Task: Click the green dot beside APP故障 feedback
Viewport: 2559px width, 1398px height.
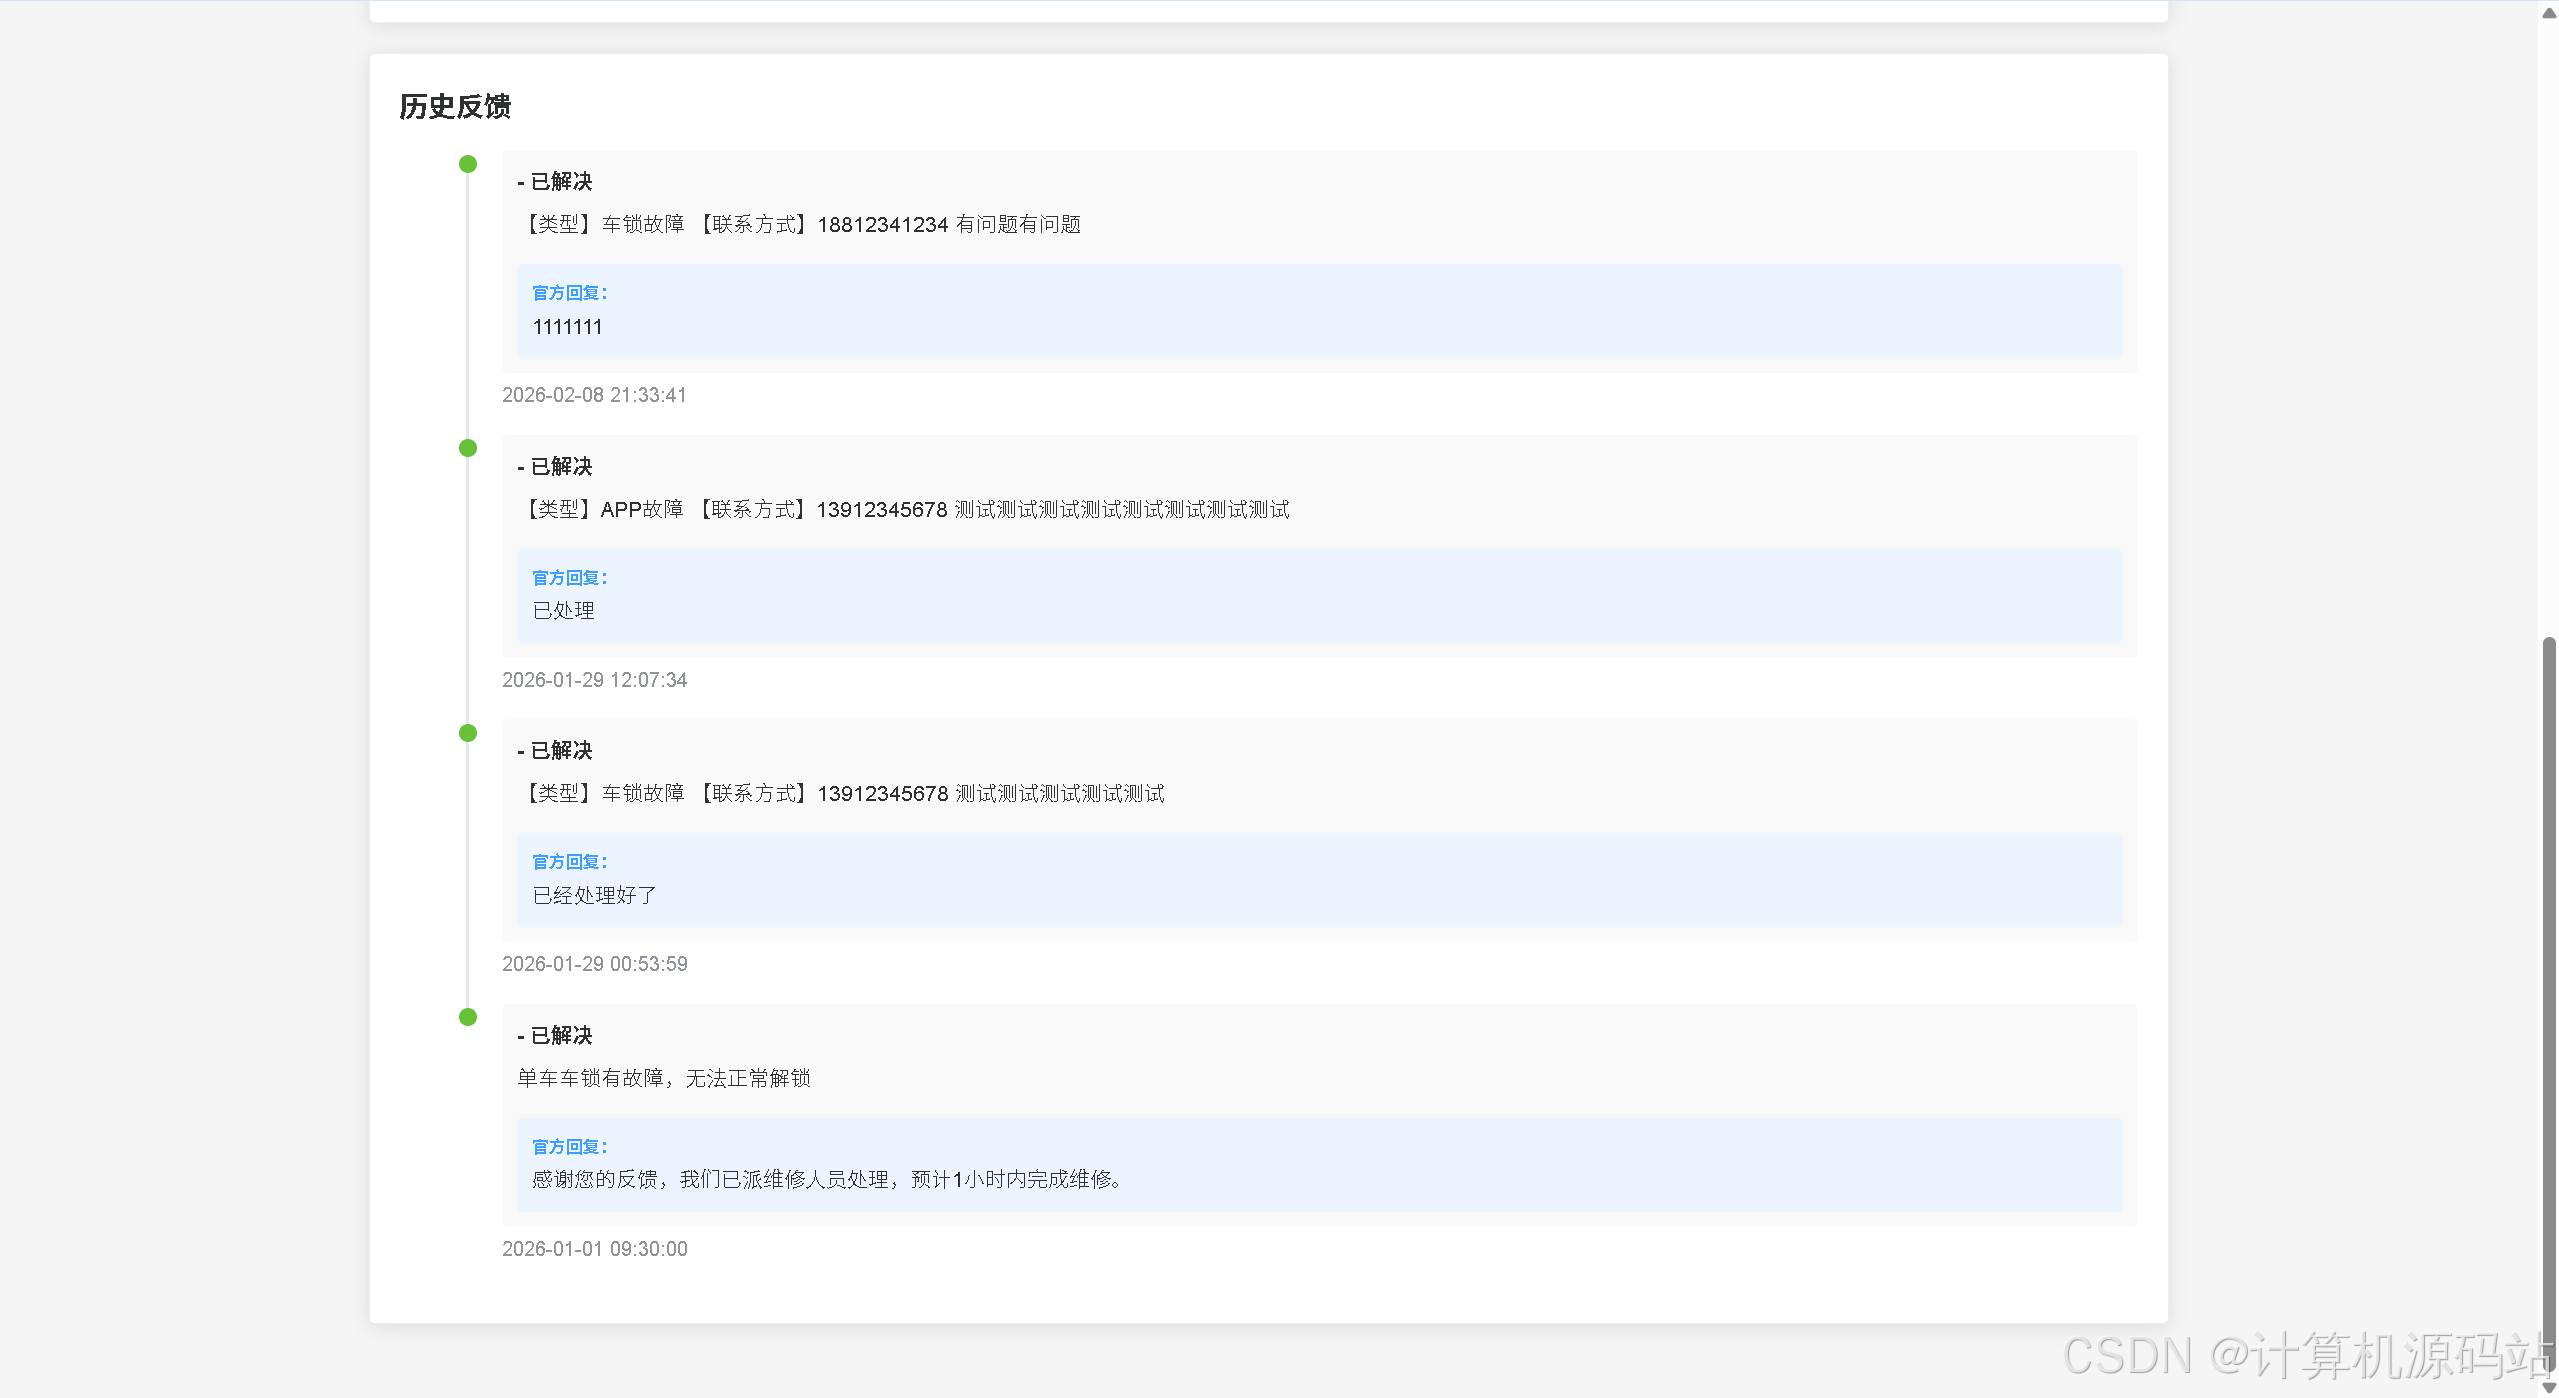Action: [x=467, y=448]
